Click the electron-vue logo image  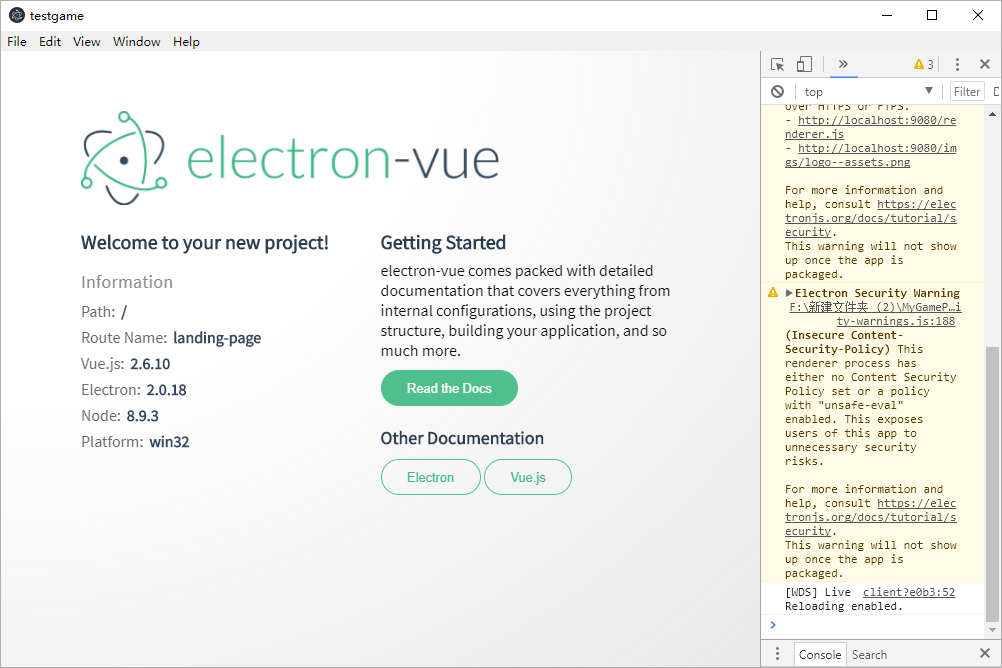click(x=290, y=158)
